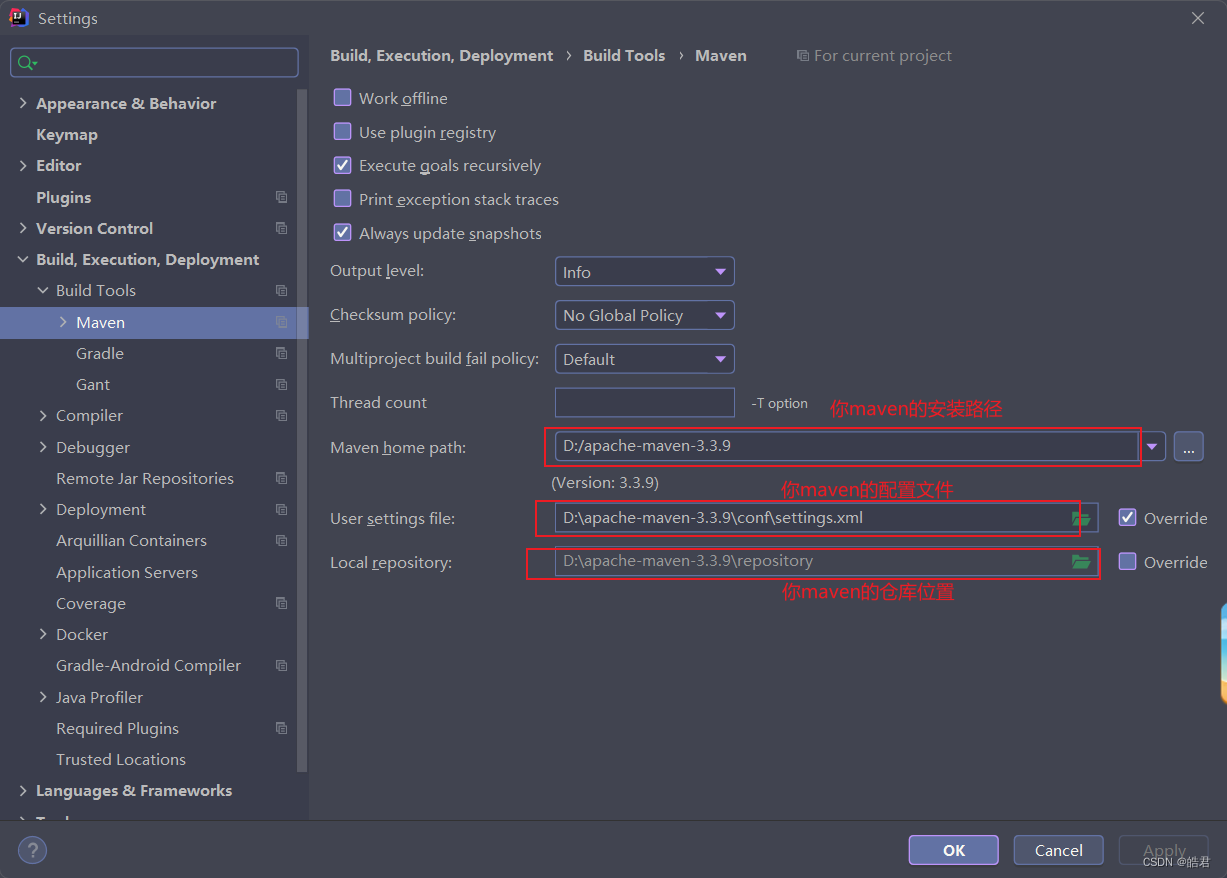Click the project-level icon on the Maven row
The width and height of the screenshot is (1227, 878).
pos(281,323)
